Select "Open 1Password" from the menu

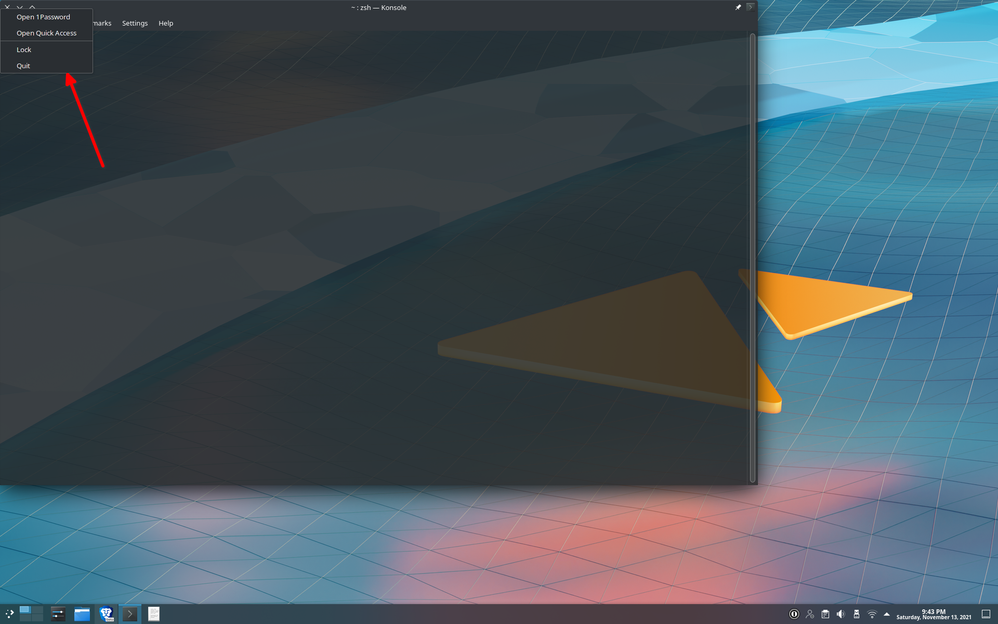click(x=43, y=17)
